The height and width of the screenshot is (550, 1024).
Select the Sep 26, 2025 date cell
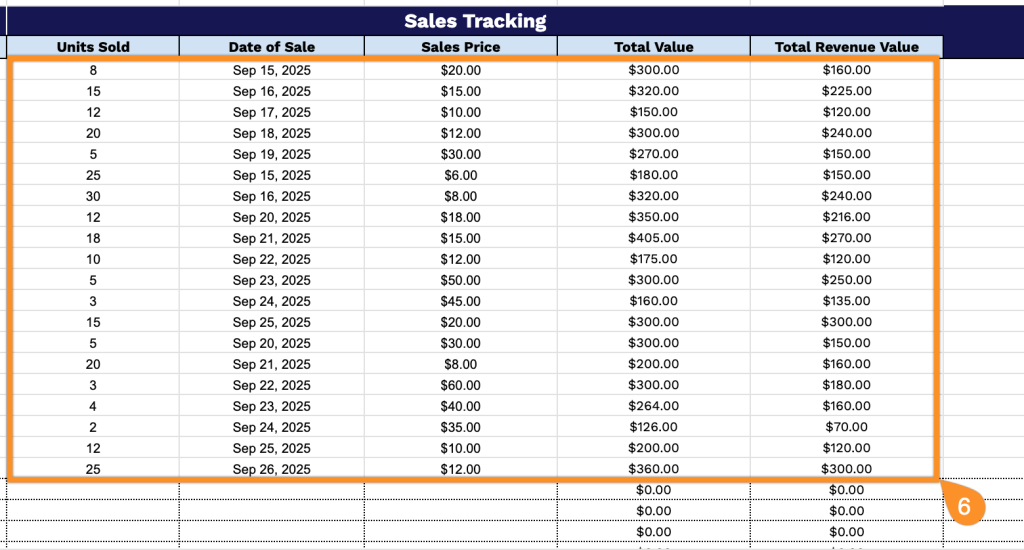[x=272, y=469]
